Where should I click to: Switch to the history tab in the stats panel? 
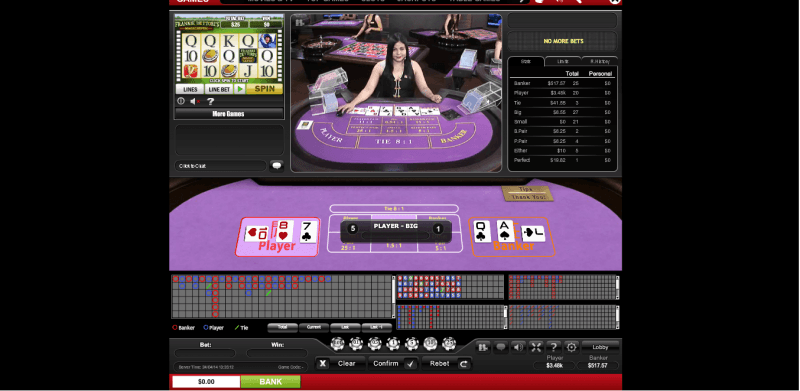tap(600, 61)
